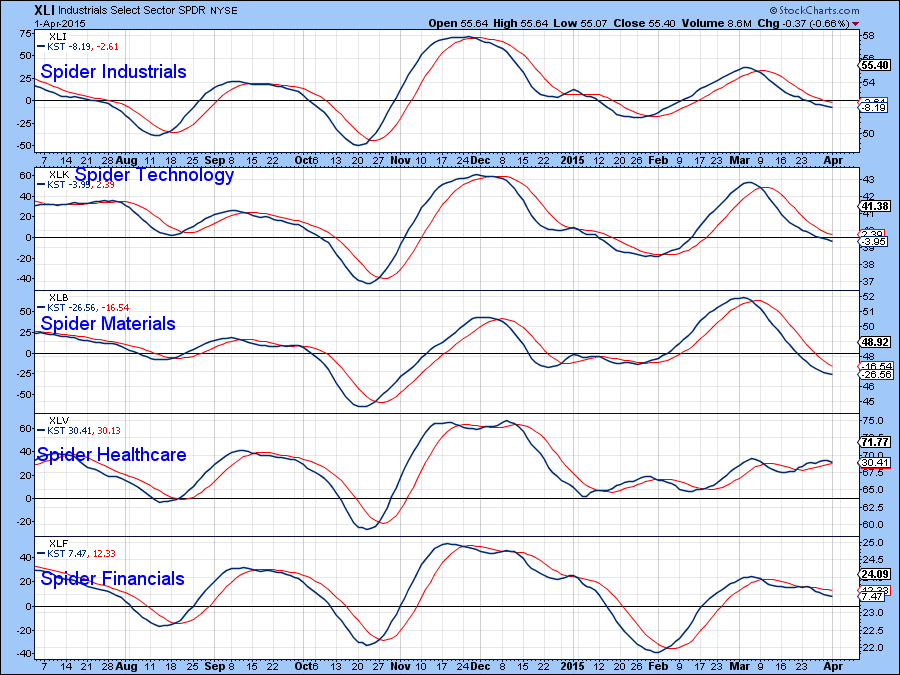Click the 'Open 55.64' value in header

458,24
